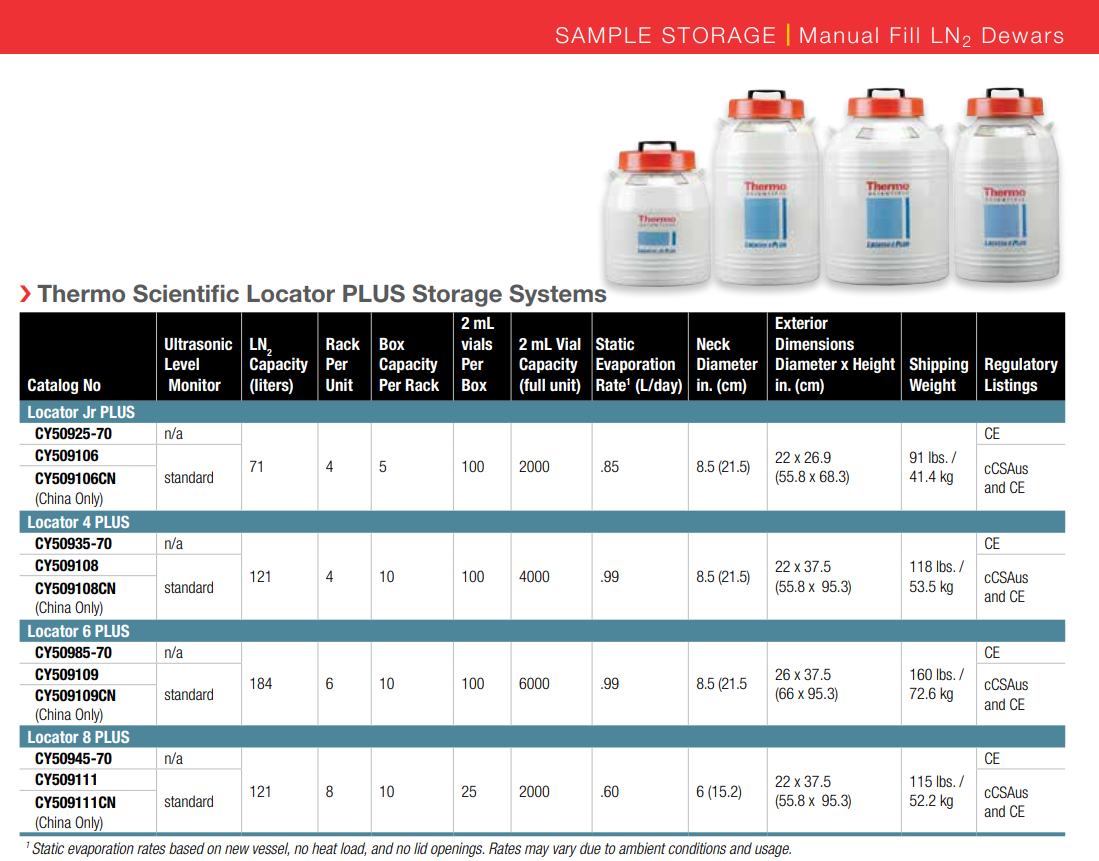The height and width of the screenshot is (861, 1099).
Task: Click the 'Regulatory Listings' column header
Action: (1020, 374)
